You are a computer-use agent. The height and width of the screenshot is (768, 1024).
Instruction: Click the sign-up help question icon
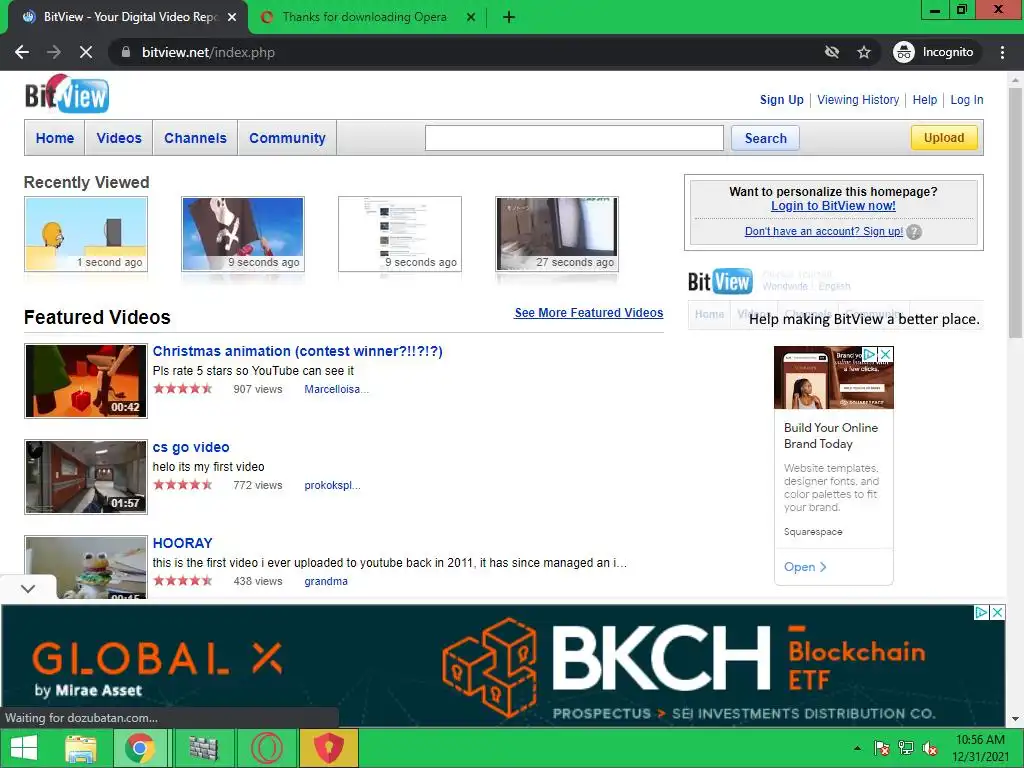coord(914,232)
